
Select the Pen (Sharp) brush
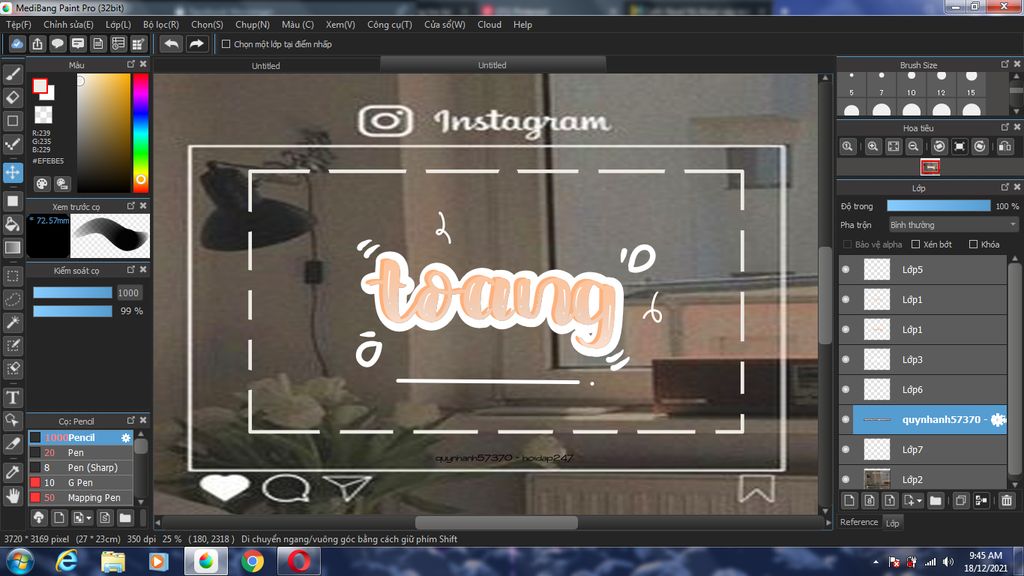80,468
